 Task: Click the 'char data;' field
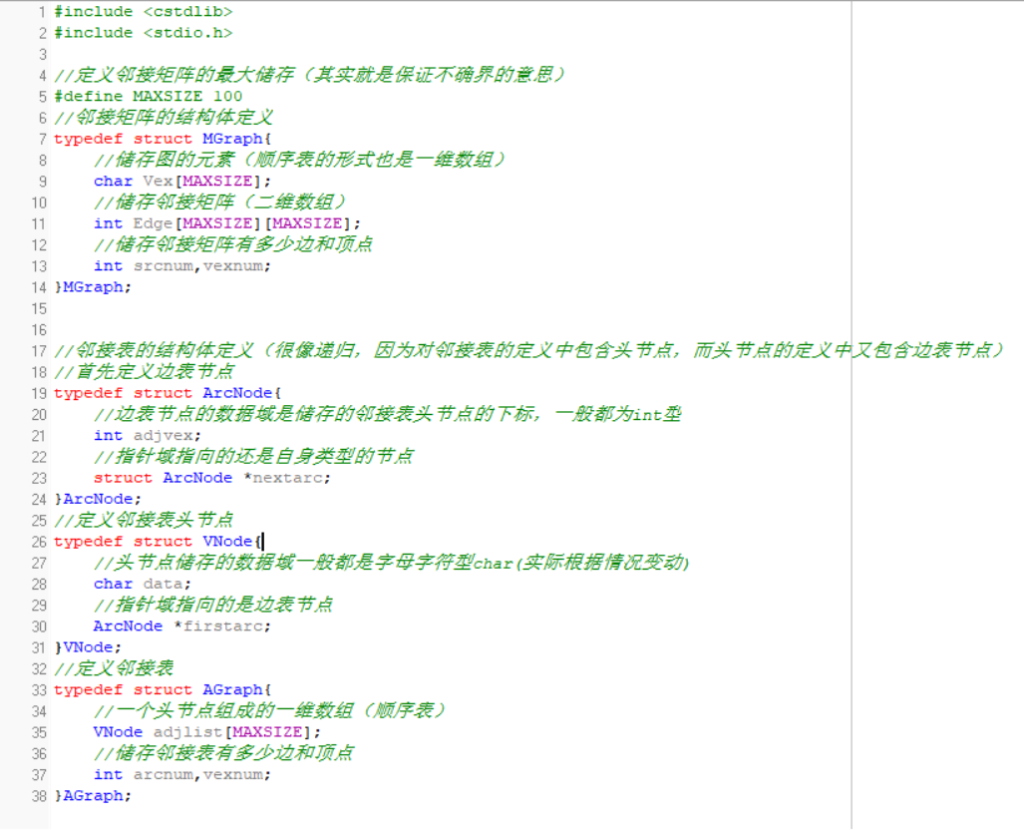coord(142,584)
